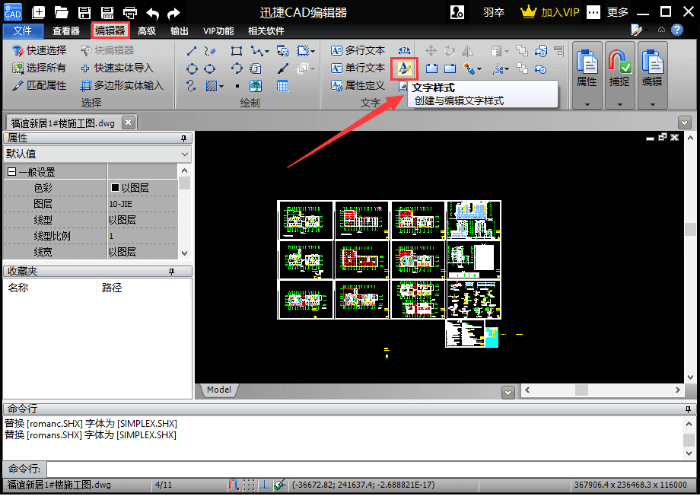Click the Save As floppy icon
The height and width of the screenshot is (495, 700).
click(x=107, y=12)
